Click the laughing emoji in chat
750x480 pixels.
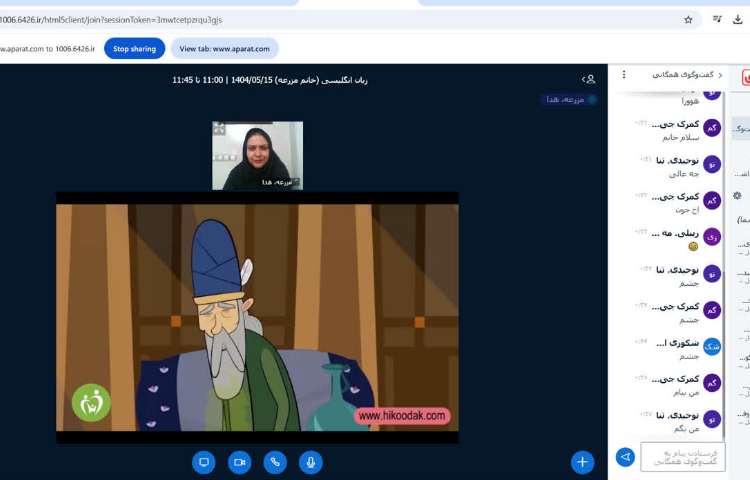(x=693, y=246)
